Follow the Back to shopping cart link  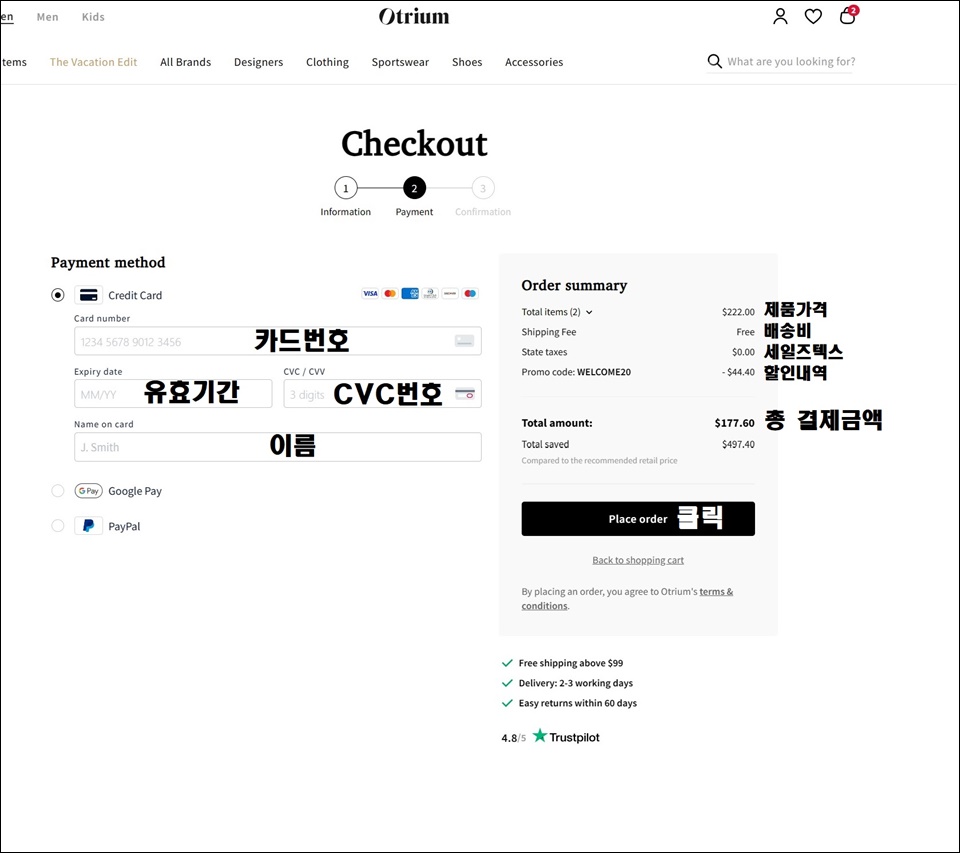point(638,560)
